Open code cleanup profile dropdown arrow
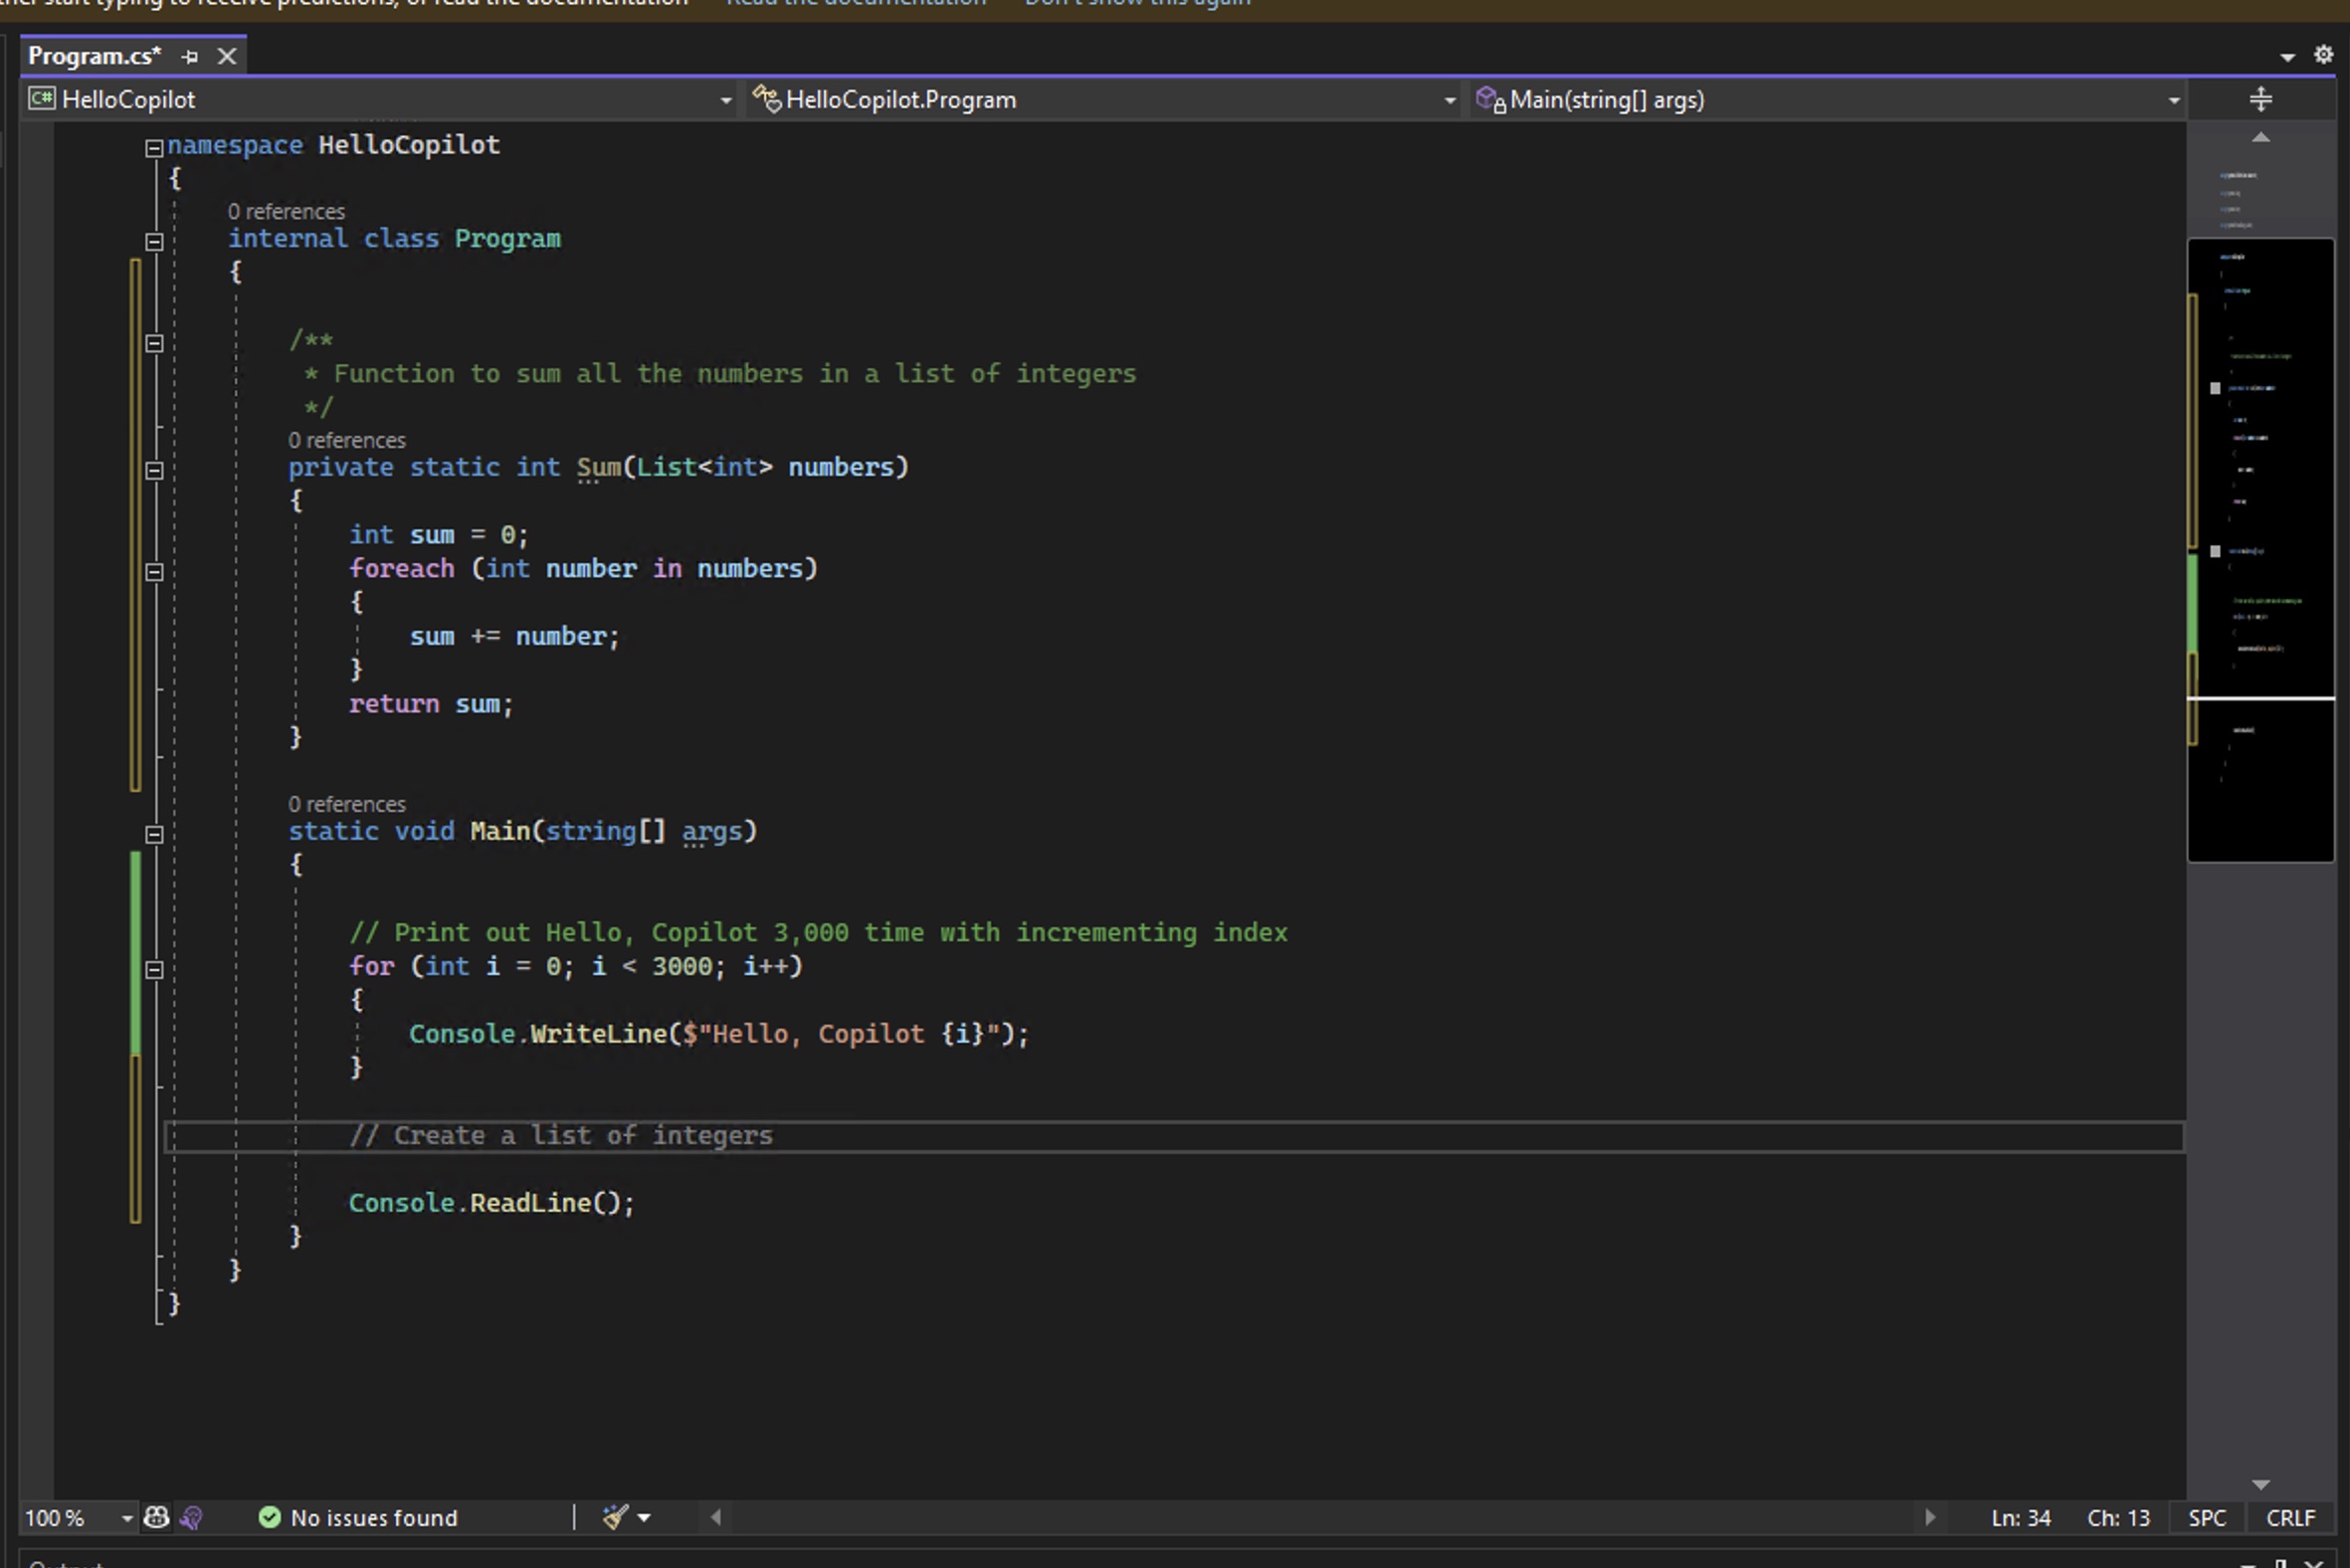This screenshot has height=1568, width=2350. 644,1518
